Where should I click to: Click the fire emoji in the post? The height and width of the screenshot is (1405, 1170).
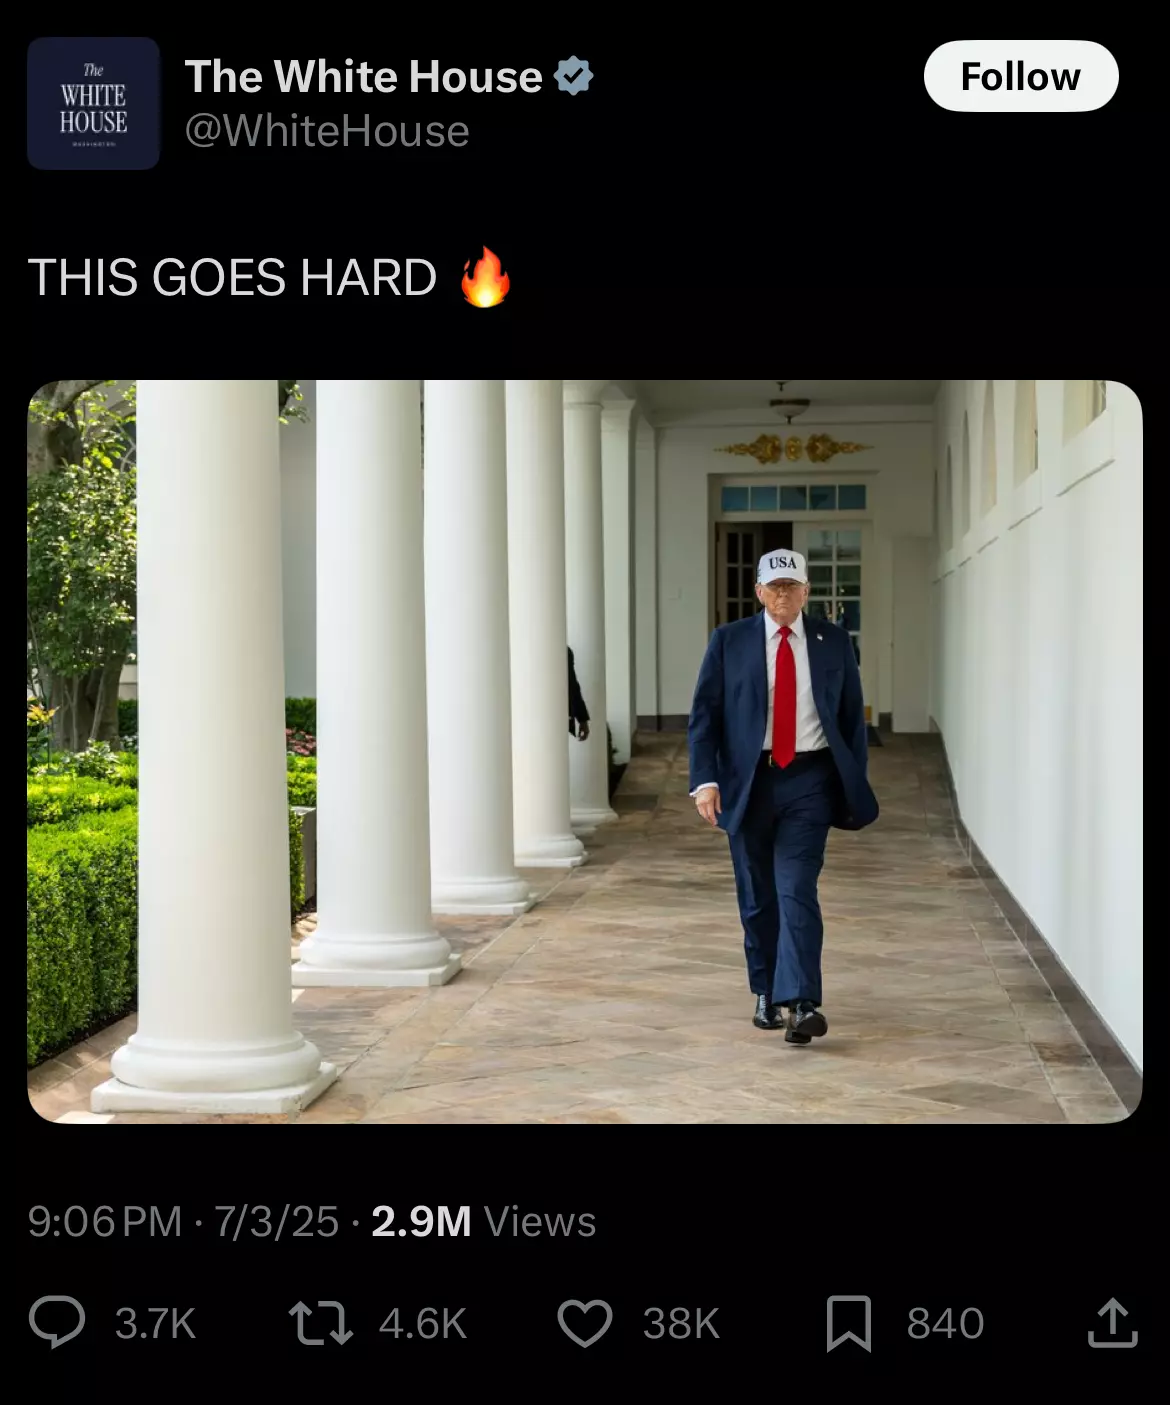[485, 277]
